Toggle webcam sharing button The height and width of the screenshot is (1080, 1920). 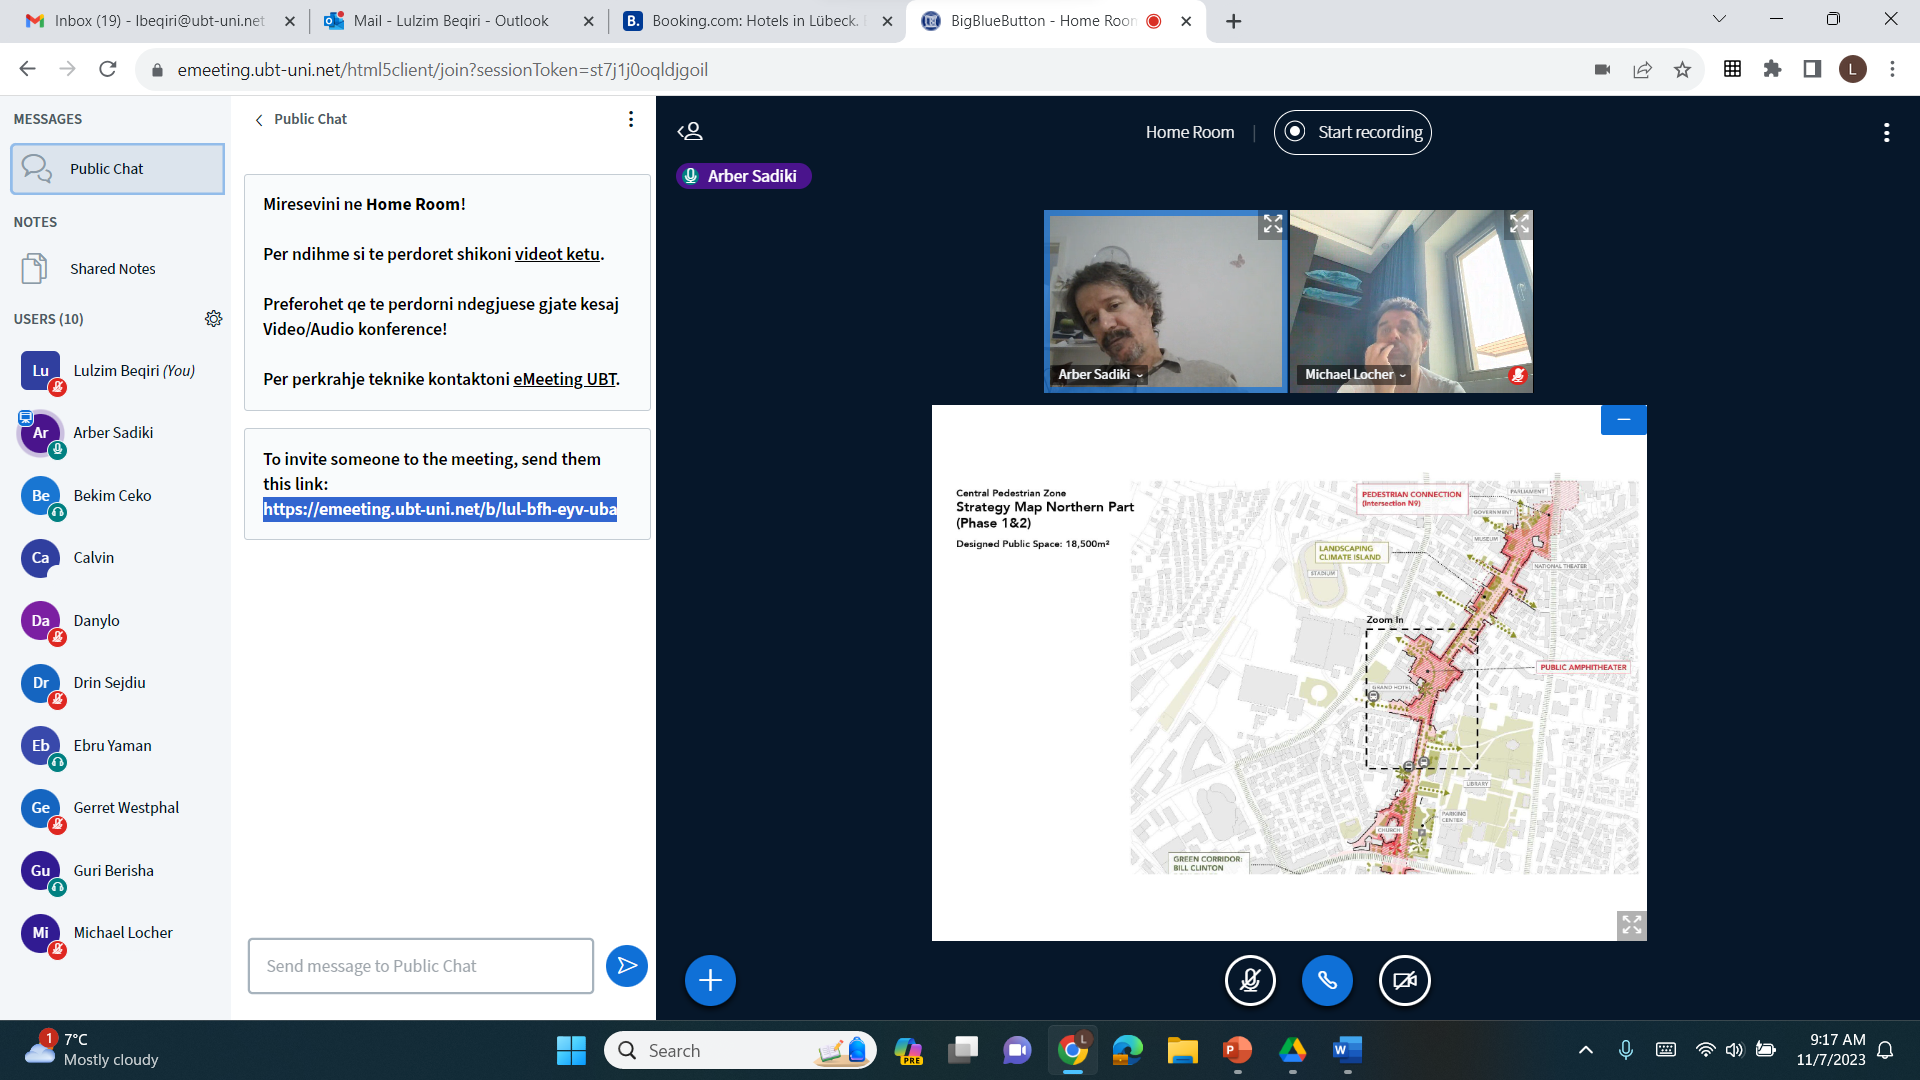tap(1404, 980)
